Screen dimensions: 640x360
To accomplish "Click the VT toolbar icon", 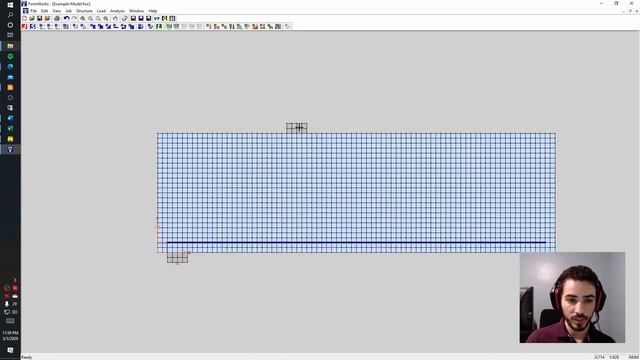I will pos(157,18).
